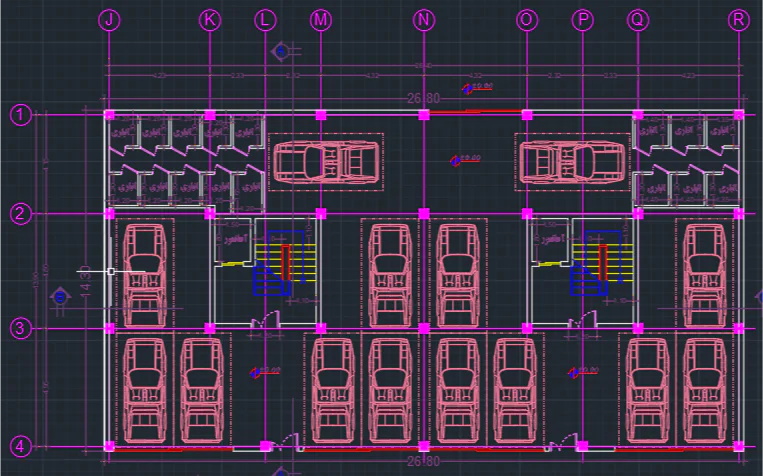Select grid bubble Q at the top

click(637, 20)
